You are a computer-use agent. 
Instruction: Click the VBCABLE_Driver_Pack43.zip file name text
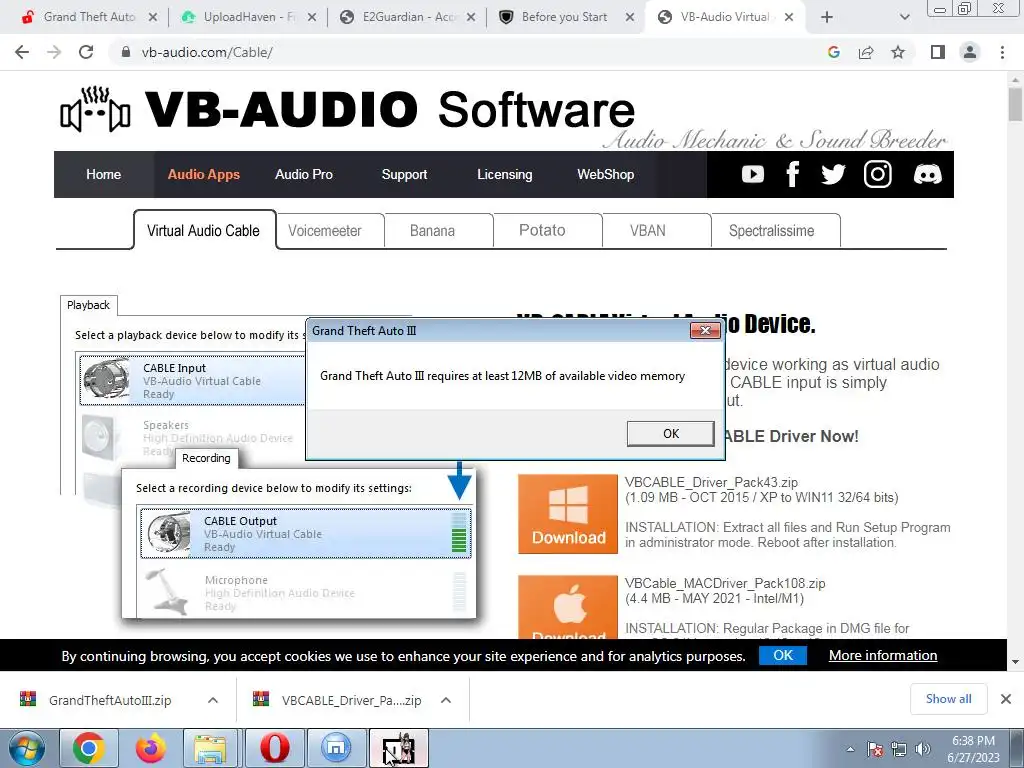point(711,482)
